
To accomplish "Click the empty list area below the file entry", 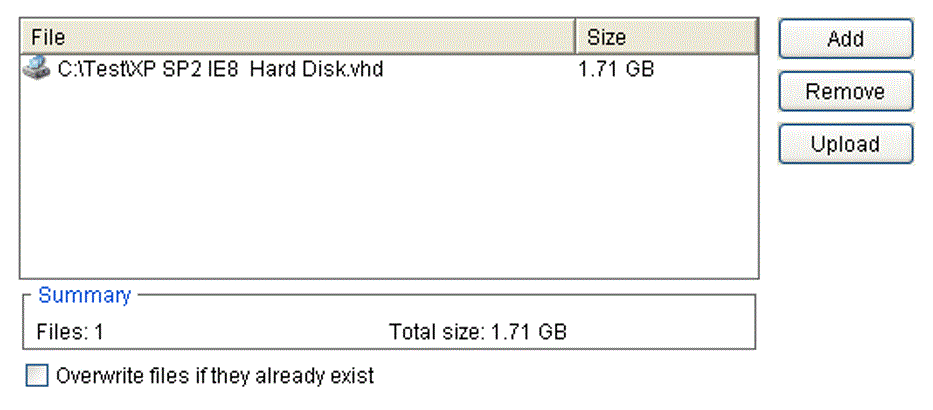I will (x=300, y=180).
